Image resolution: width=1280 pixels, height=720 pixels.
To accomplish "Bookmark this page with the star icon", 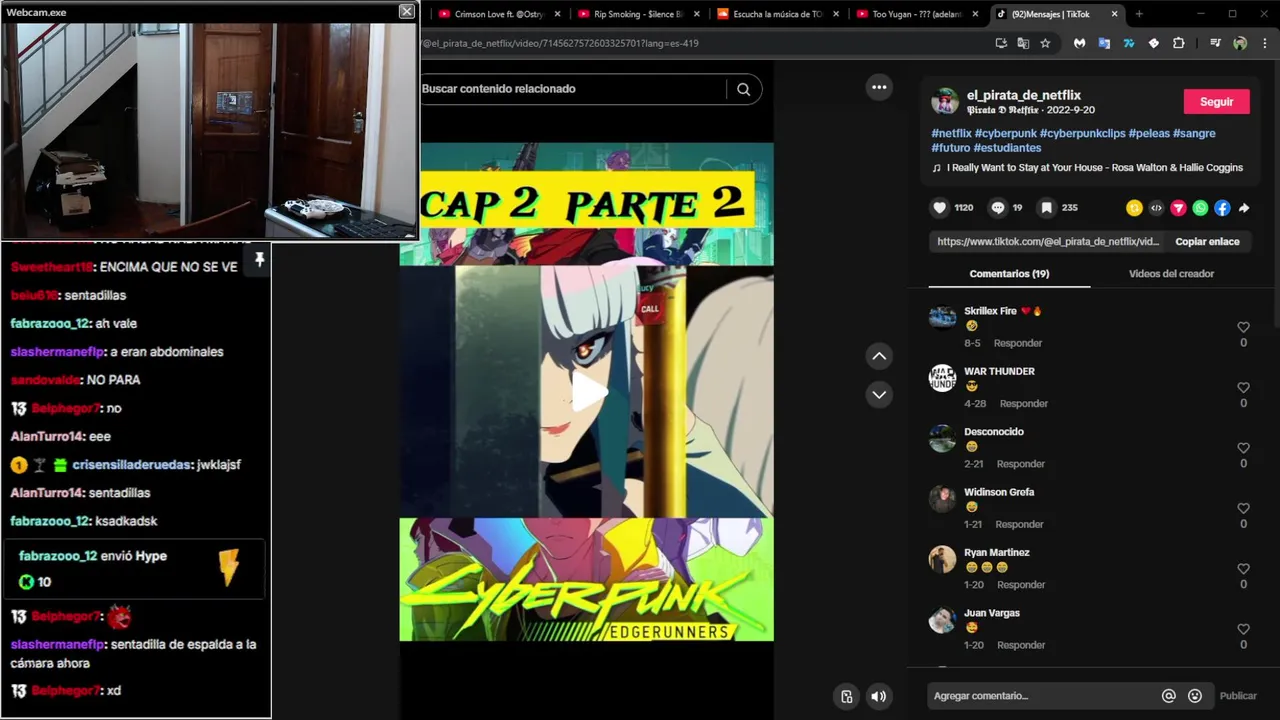I will (1045, 43).
